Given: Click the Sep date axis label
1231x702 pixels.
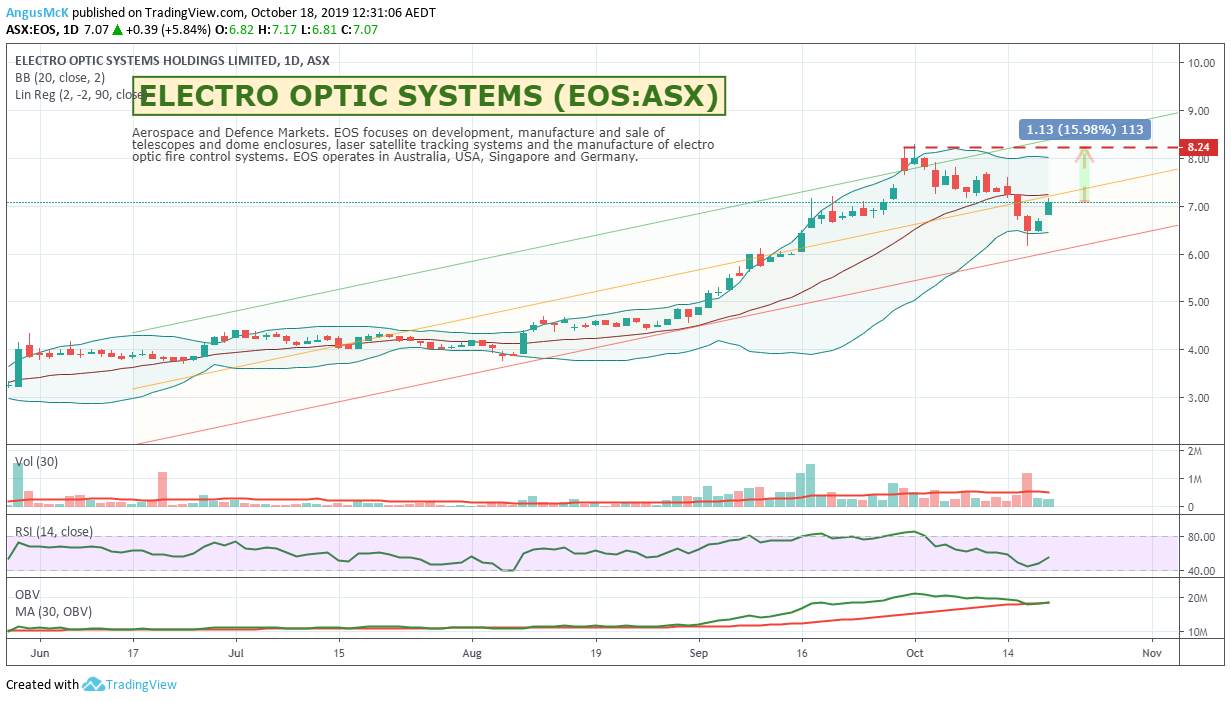Looking at the screenshot, I should [x=698, y=651].
